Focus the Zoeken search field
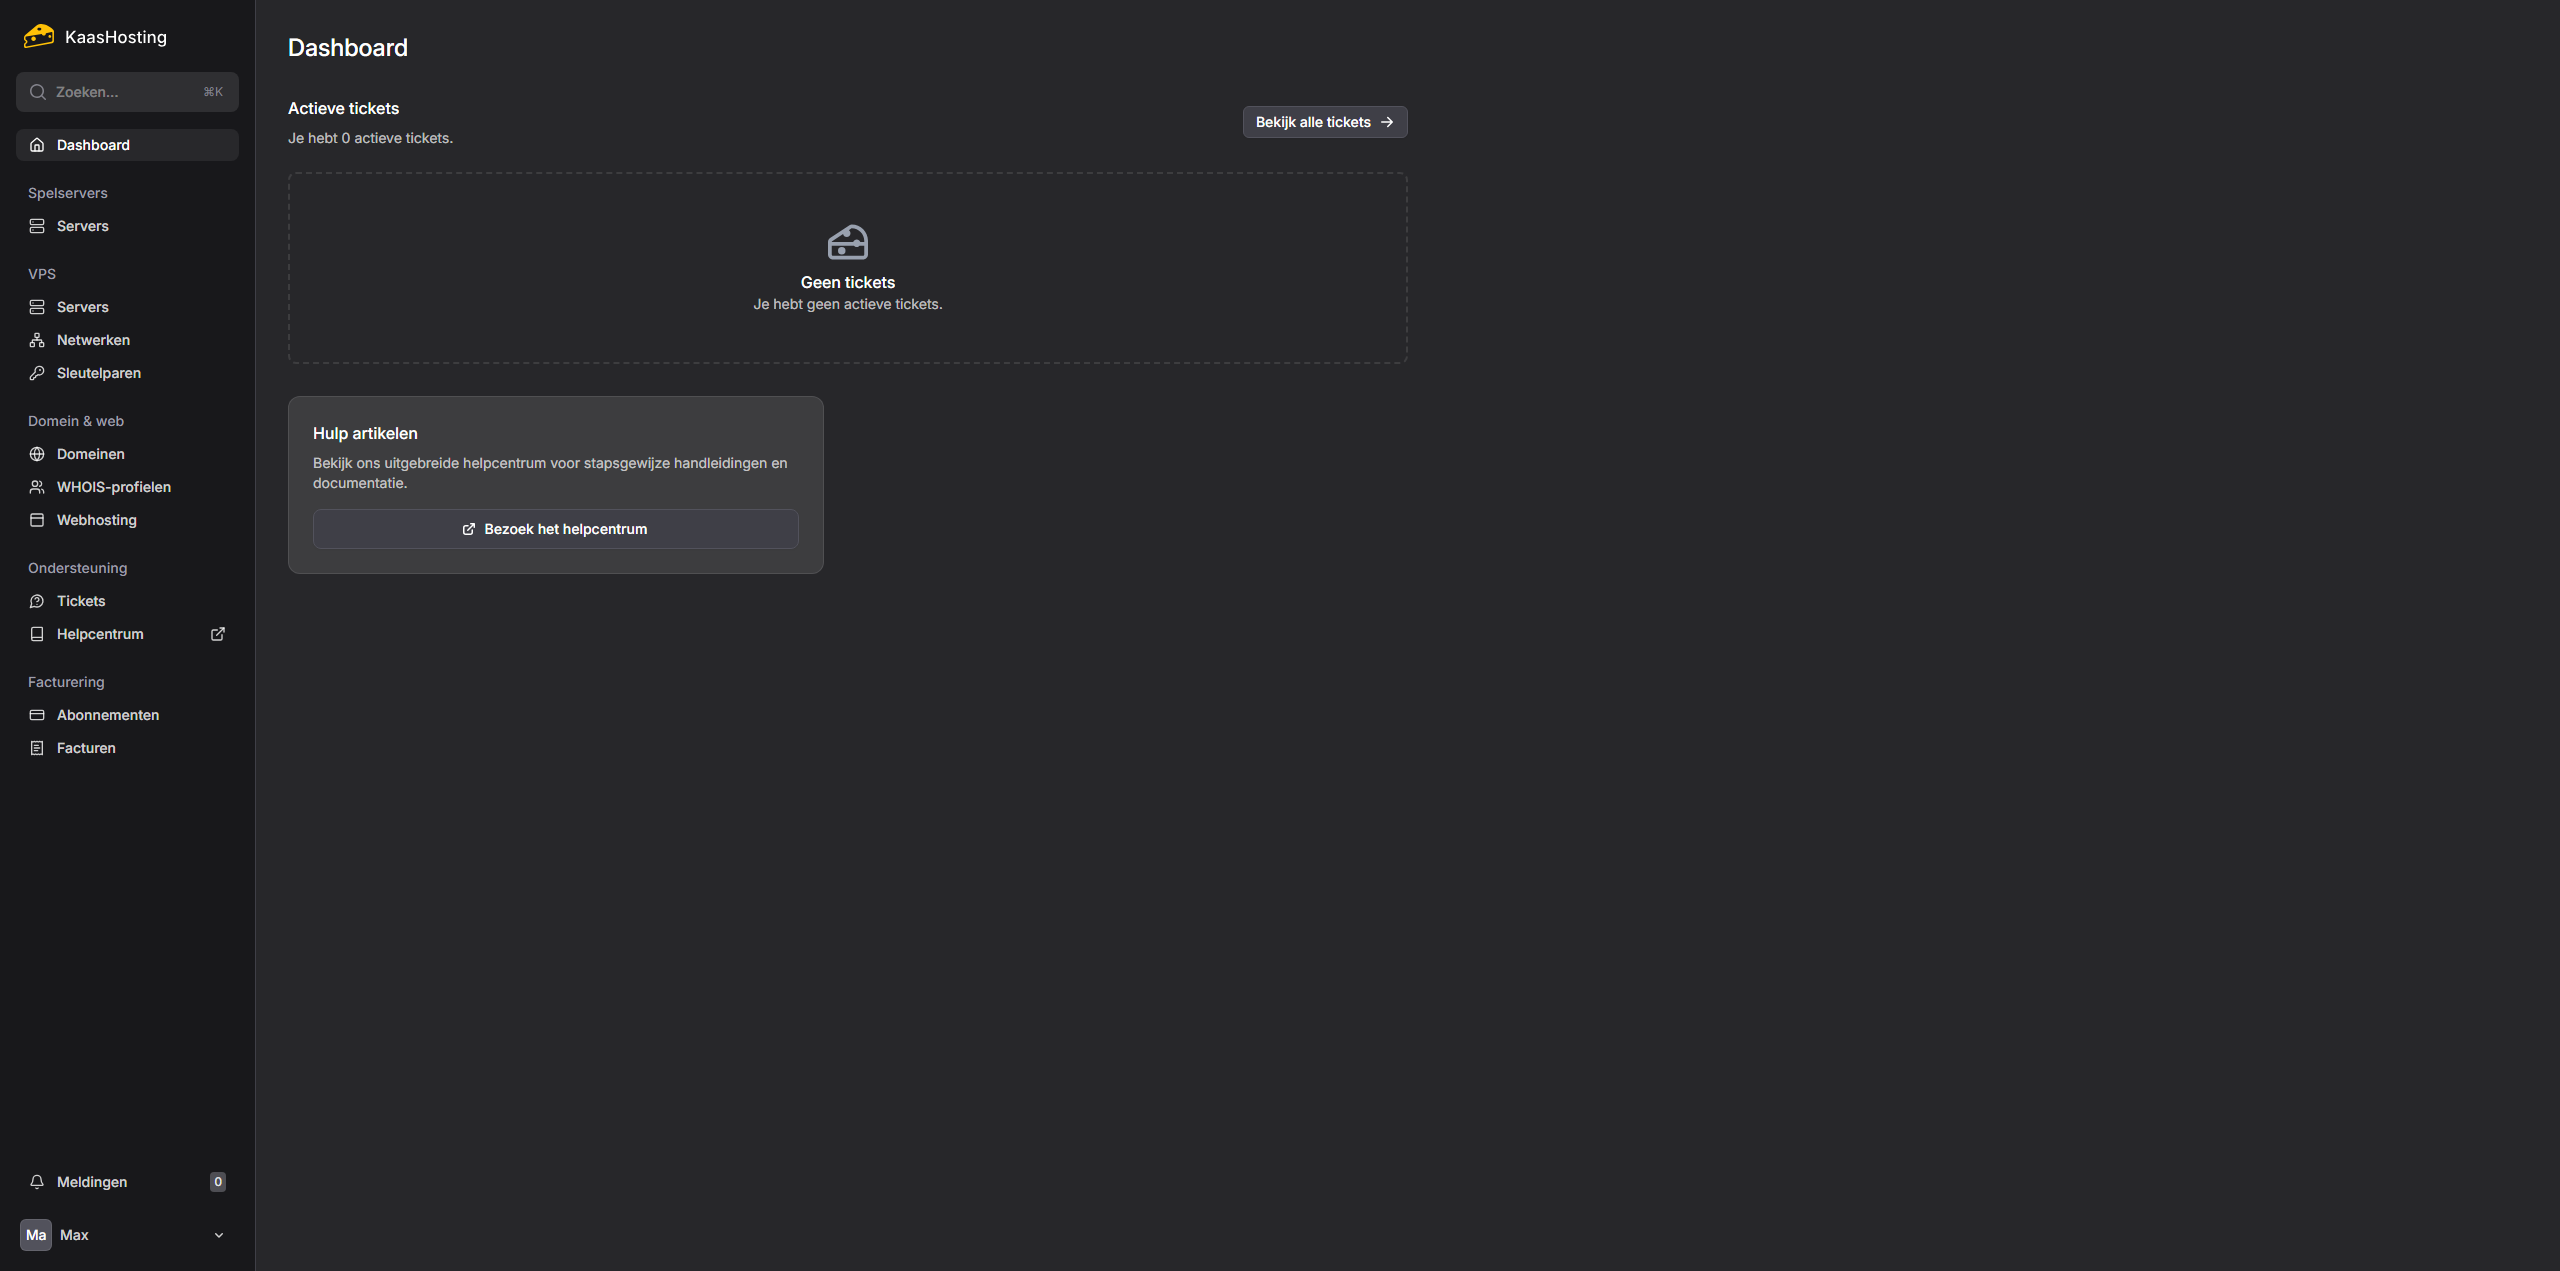The width and height of the screenshot is (2560, 1271). (x=126, y=92)
